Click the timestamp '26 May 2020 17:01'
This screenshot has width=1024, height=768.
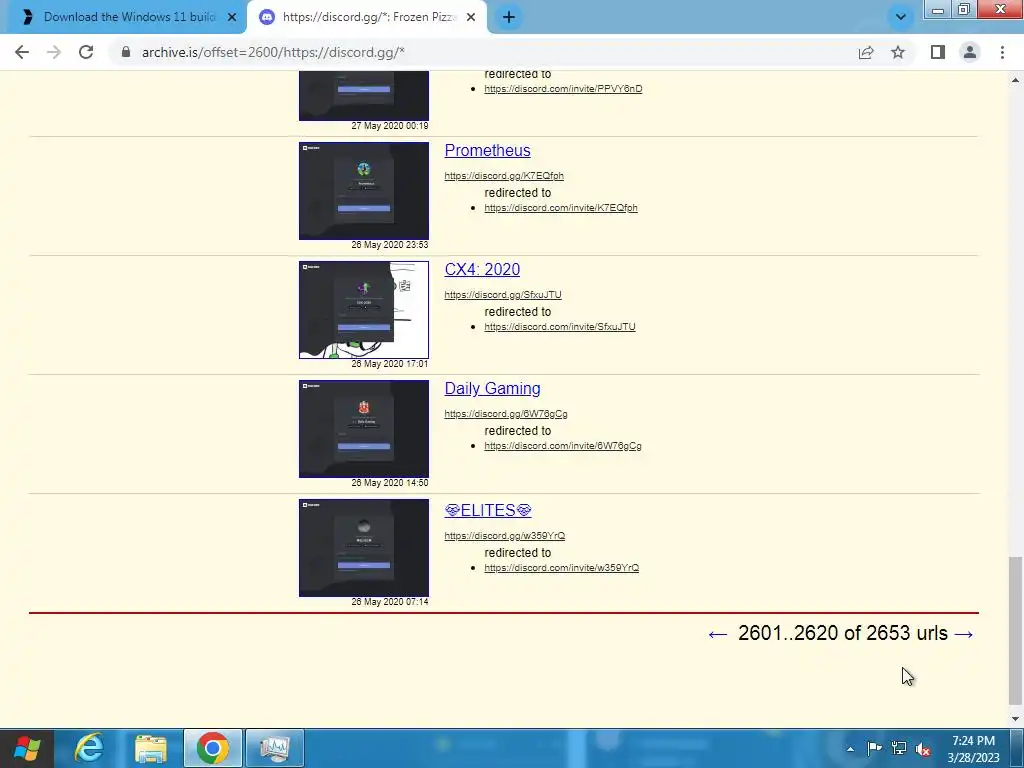pyautogui.click(x=390, y=364)
